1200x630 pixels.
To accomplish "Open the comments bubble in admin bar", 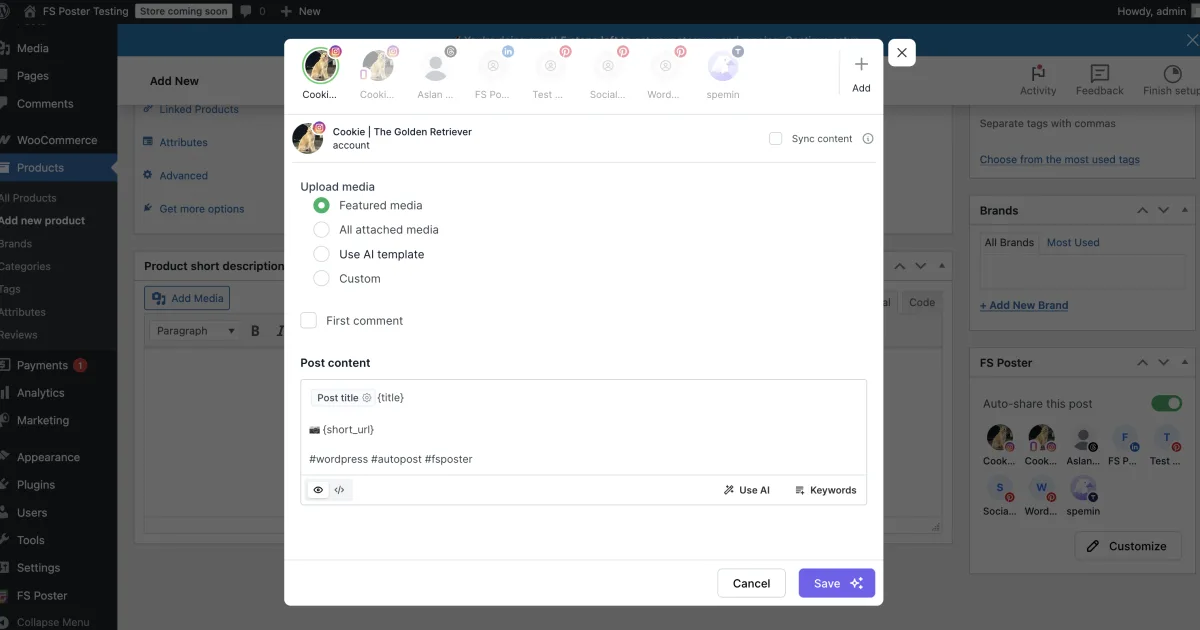I will [x=246, y=11].
